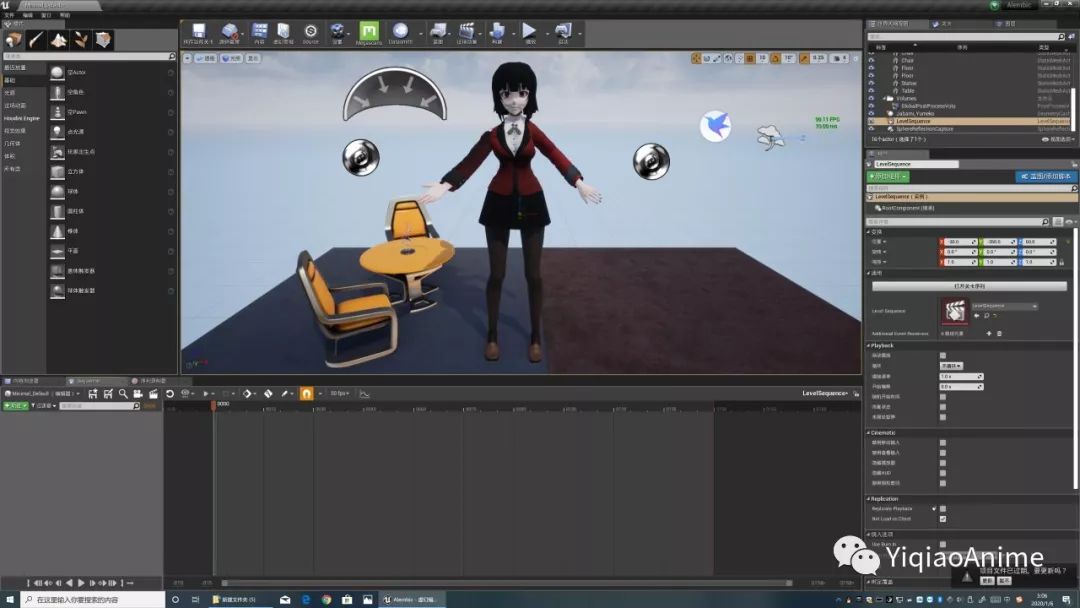The height and width of the screenshot is (608, 1080).
Task: Click the Open Level Sequence button in Details
Action: [x=970, y=286]
